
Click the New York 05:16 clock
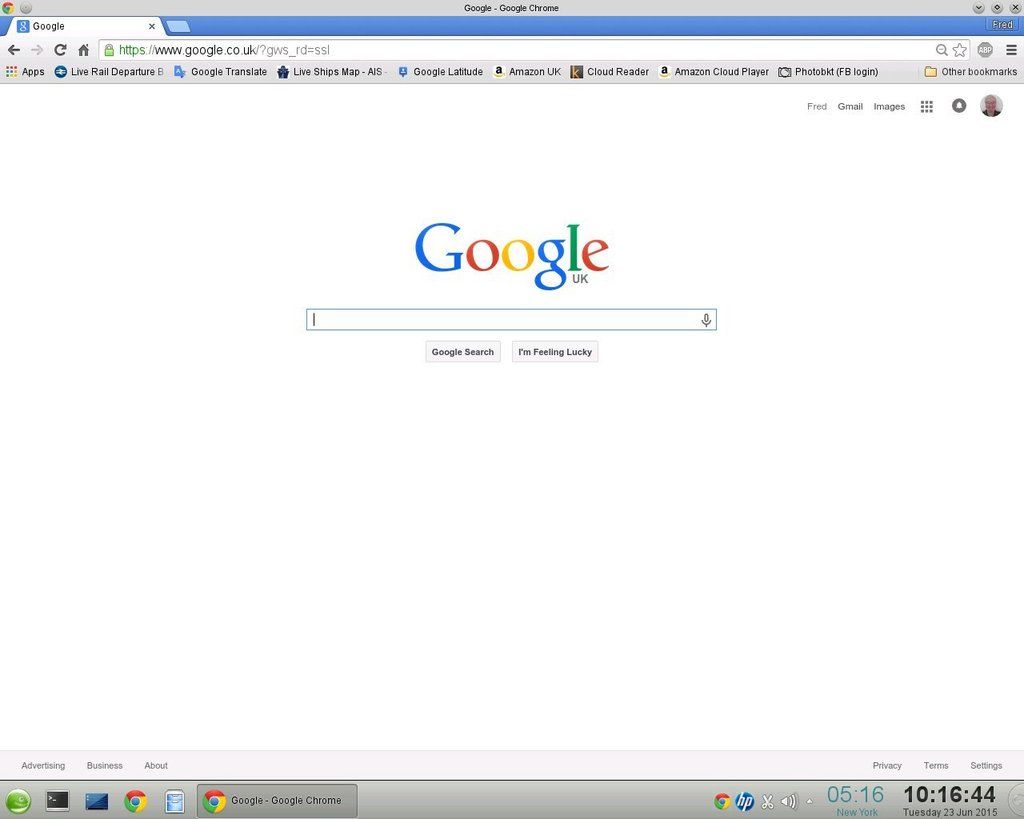[856, 801]
